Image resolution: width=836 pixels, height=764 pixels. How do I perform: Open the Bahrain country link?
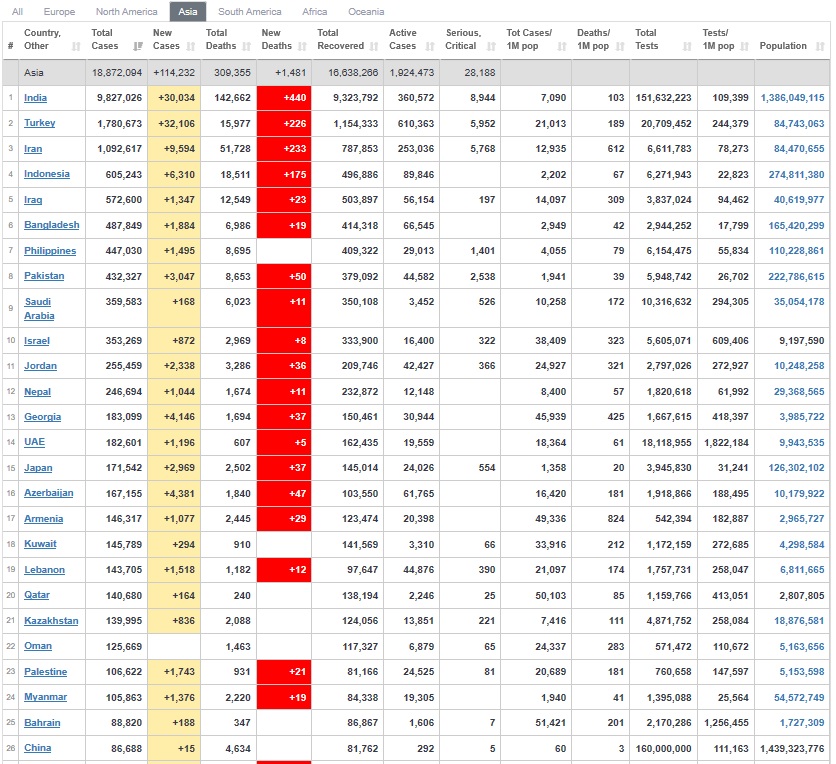coord(42,723)
